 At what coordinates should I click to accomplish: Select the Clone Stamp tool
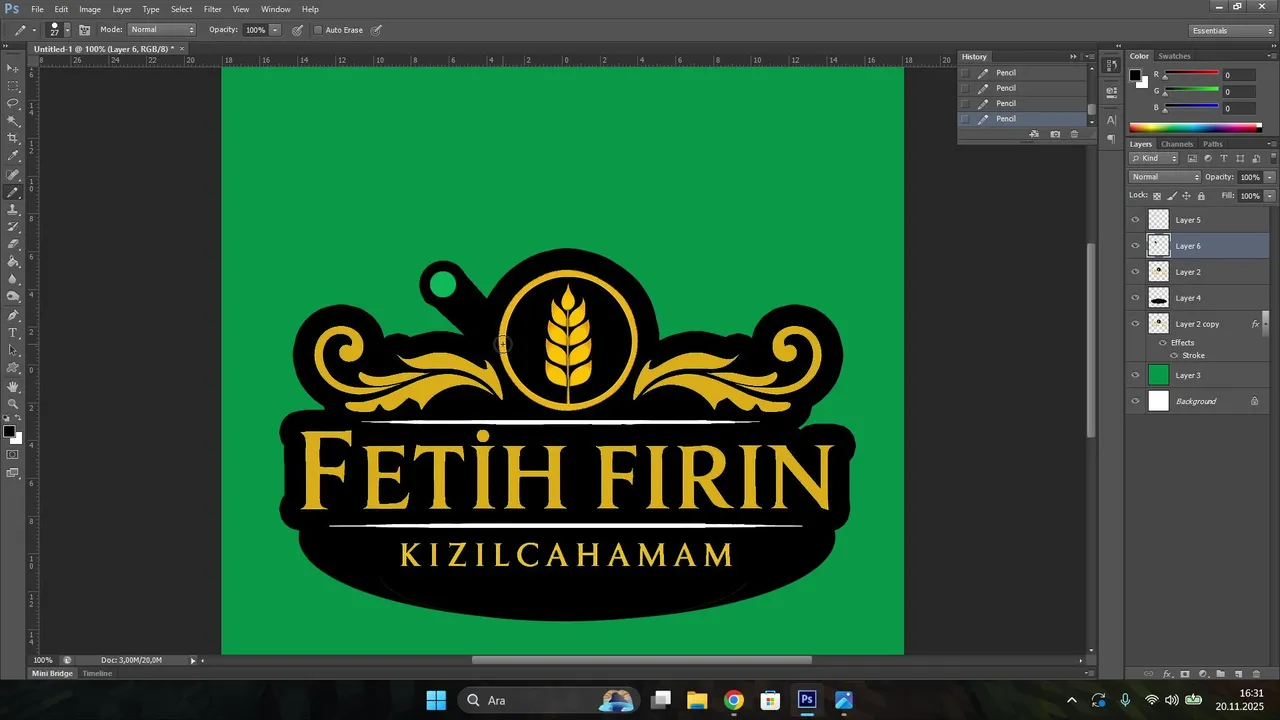13,210
